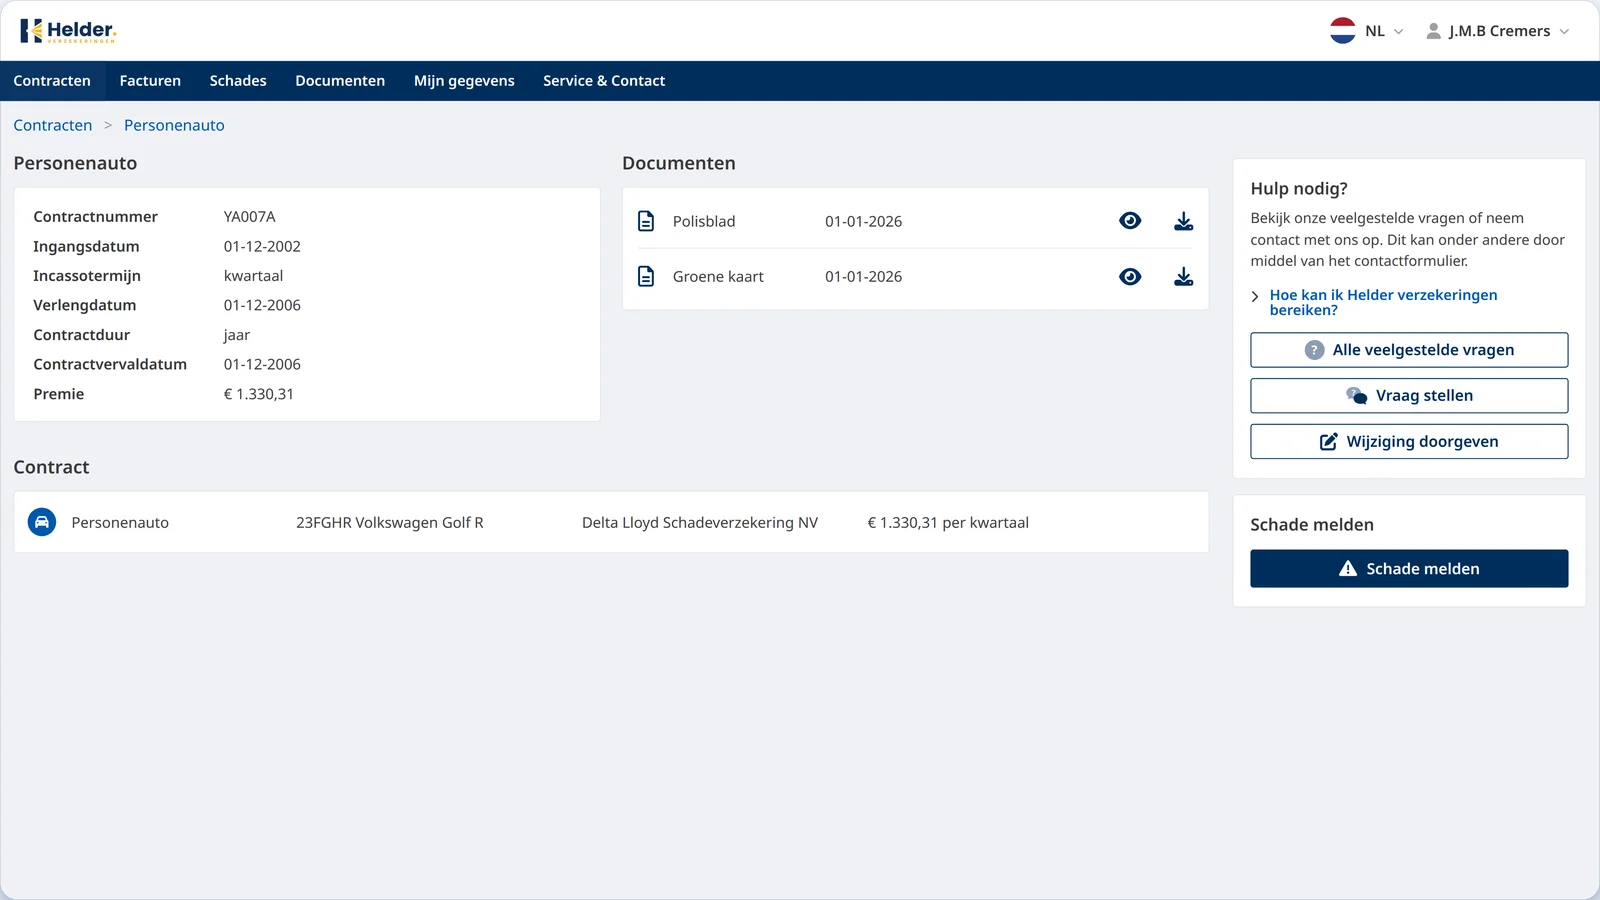Click contract number YA007A

click(249, 217)
